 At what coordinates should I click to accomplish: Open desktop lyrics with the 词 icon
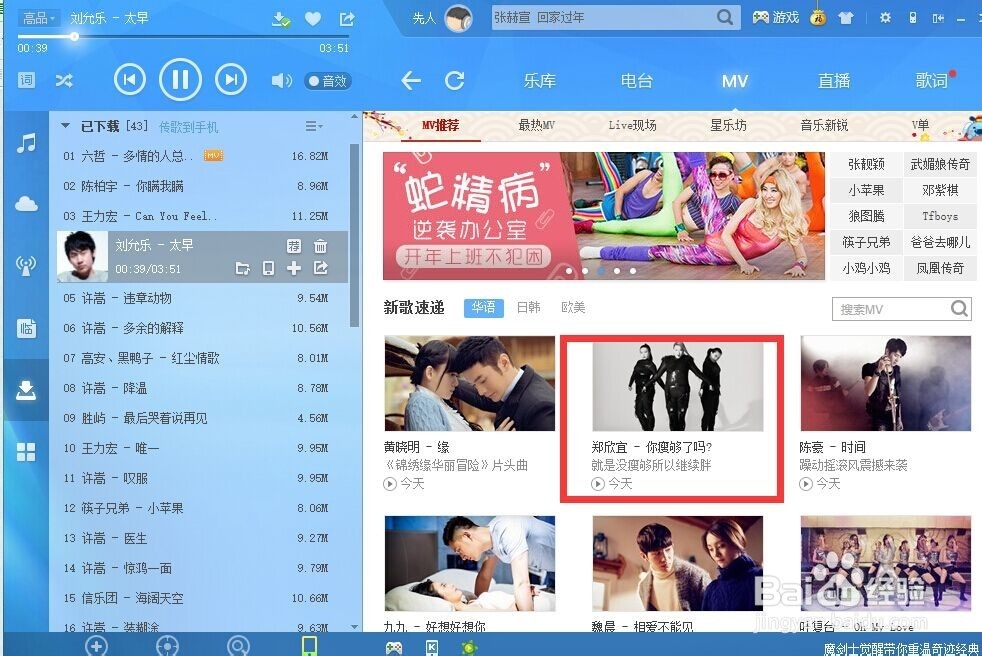tap(26, 80)
